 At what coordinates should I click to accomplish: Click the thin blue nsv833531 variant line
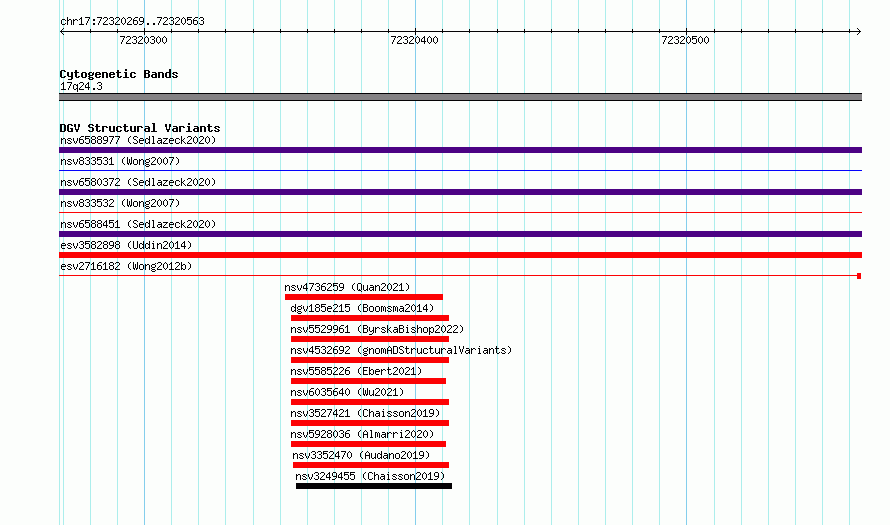[x=460, y=170]
